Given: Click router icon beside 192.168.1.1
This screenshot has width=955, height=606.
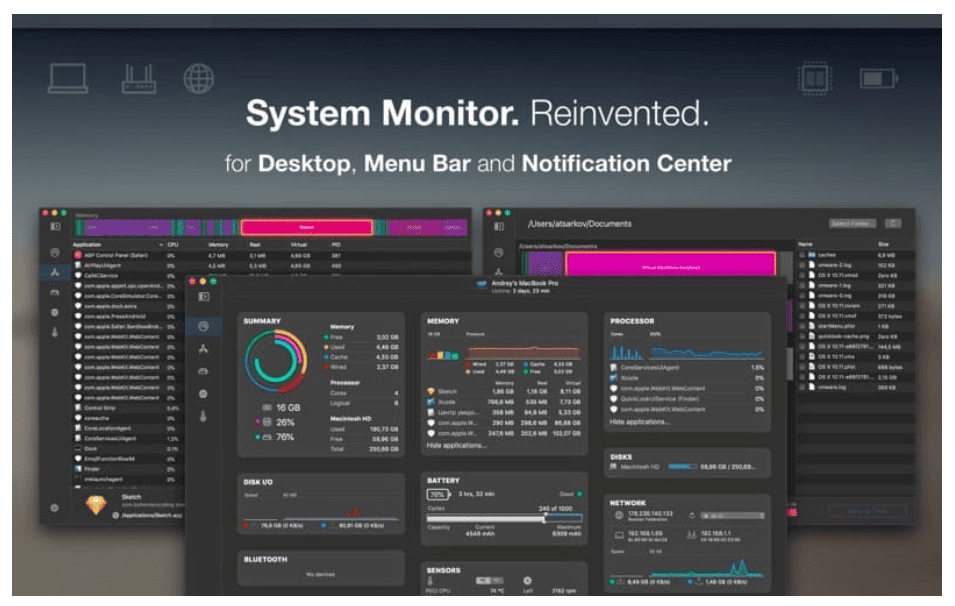Looking at the screenshot, I should pyautogui.click(x=691, y=535).
